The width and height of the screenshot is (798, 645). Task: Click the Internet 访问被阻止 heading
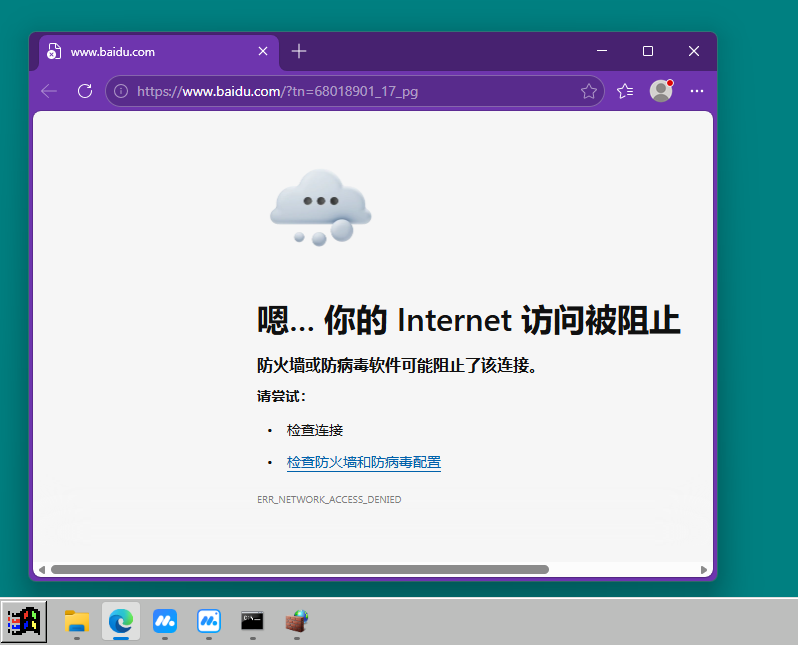(469, 321)
